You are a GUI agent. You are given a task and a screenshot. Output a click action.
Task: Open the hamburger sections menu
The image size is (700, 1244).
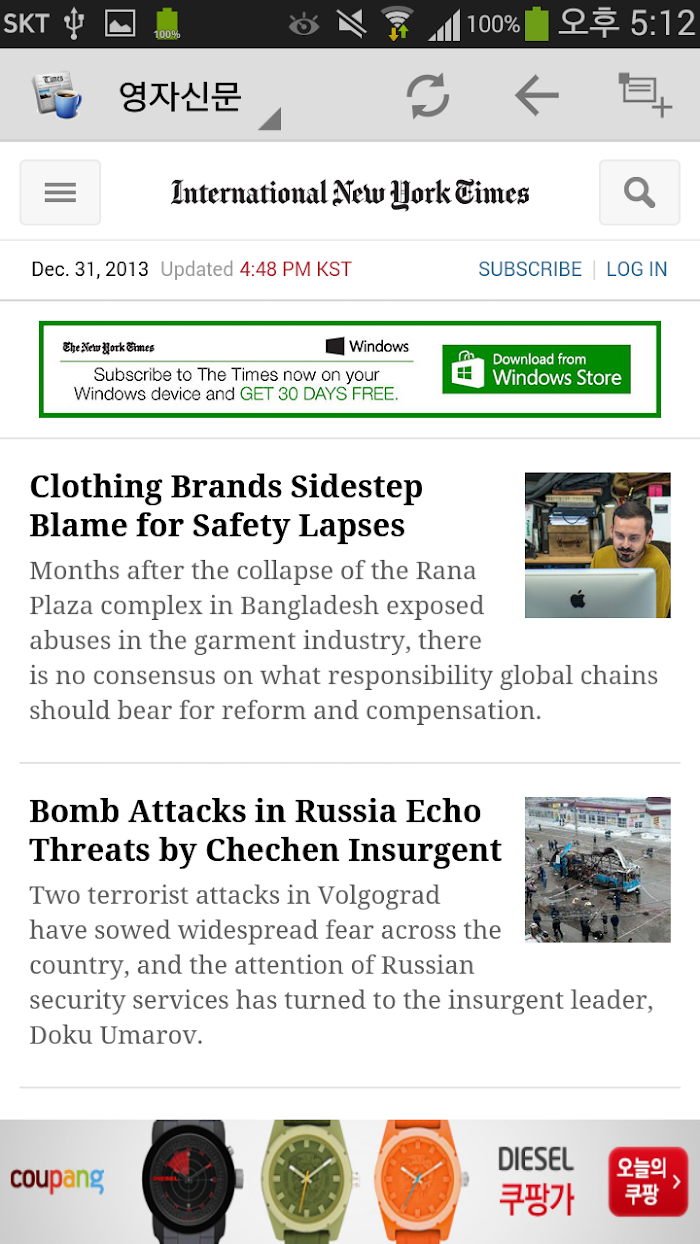click(60, 192)
